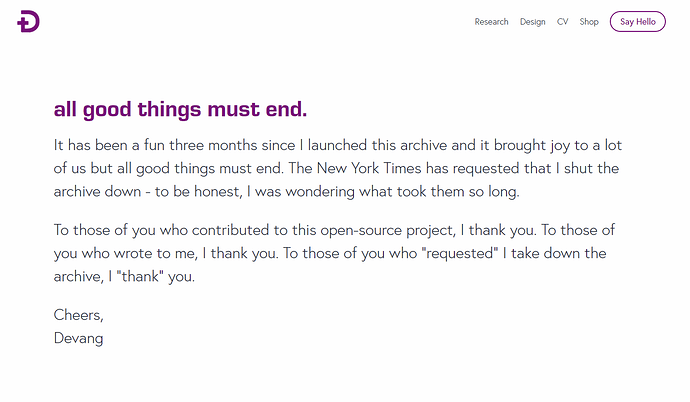This screenshot has width=690, height=402.
Task: Open the CV link
Action: click(x=562, y=22)
